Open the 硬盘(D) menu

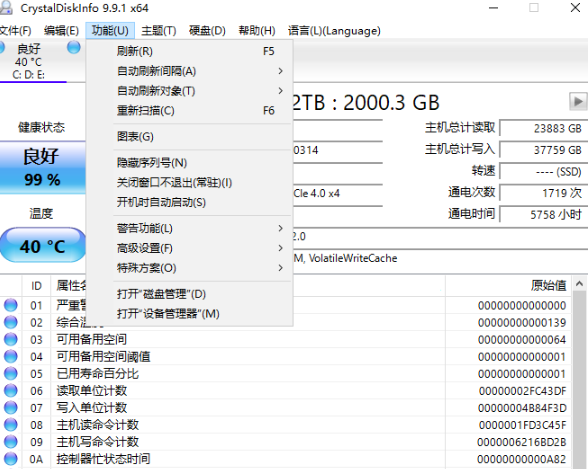tap(207, 31)
